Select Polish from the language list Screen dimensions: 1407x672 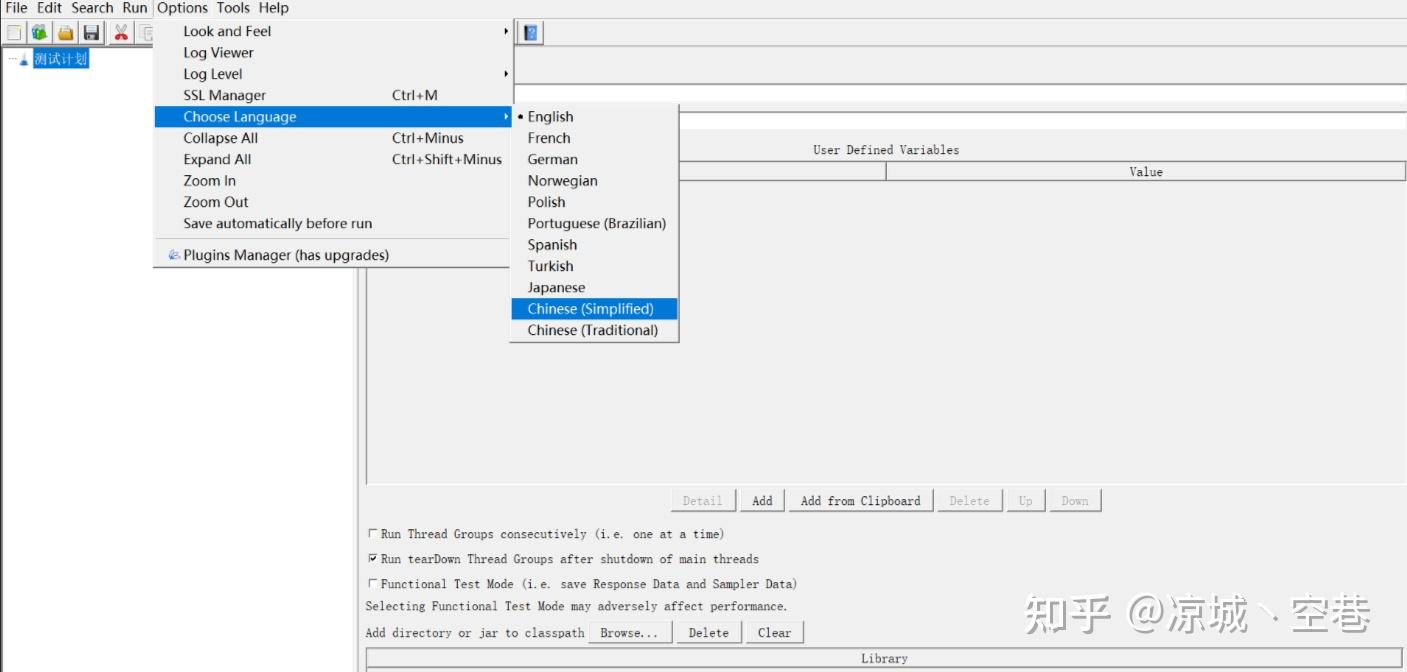[x=594, y=202]
